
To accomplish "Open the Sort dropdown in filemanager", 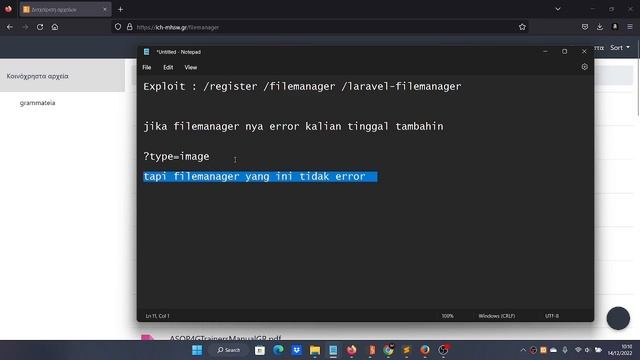I will click(x=620, y=48).
